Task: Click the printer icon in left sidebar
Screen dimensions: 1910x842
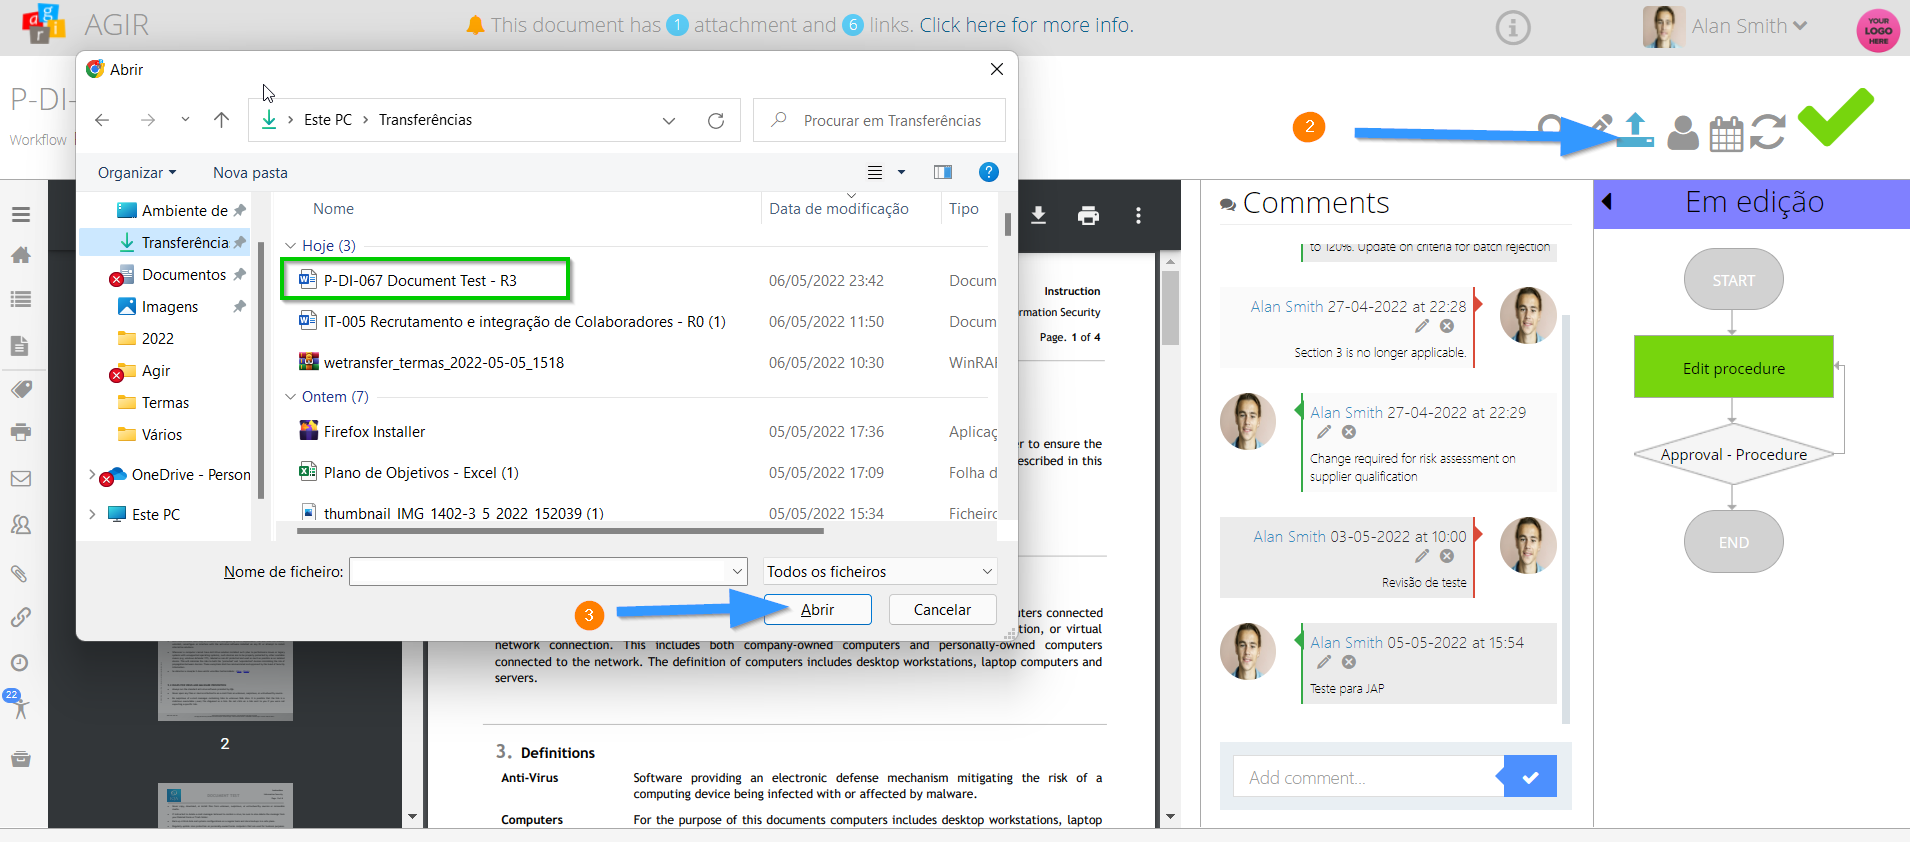Action: click(21, 432)
